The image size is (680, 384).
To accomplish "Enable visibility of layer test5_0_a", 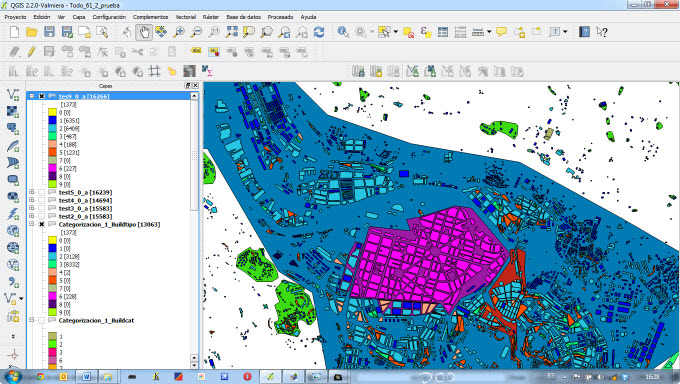I will pos(42,192).
